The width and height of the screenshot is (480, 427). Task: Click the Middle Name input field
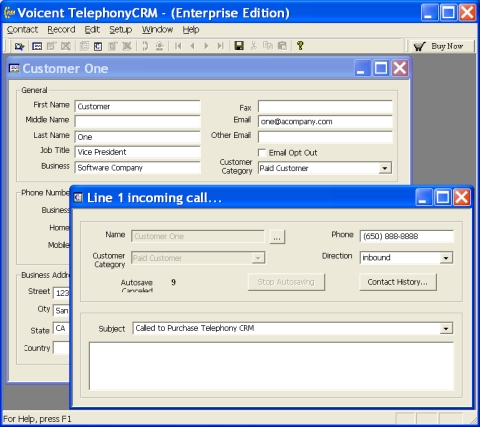(137, 121)
